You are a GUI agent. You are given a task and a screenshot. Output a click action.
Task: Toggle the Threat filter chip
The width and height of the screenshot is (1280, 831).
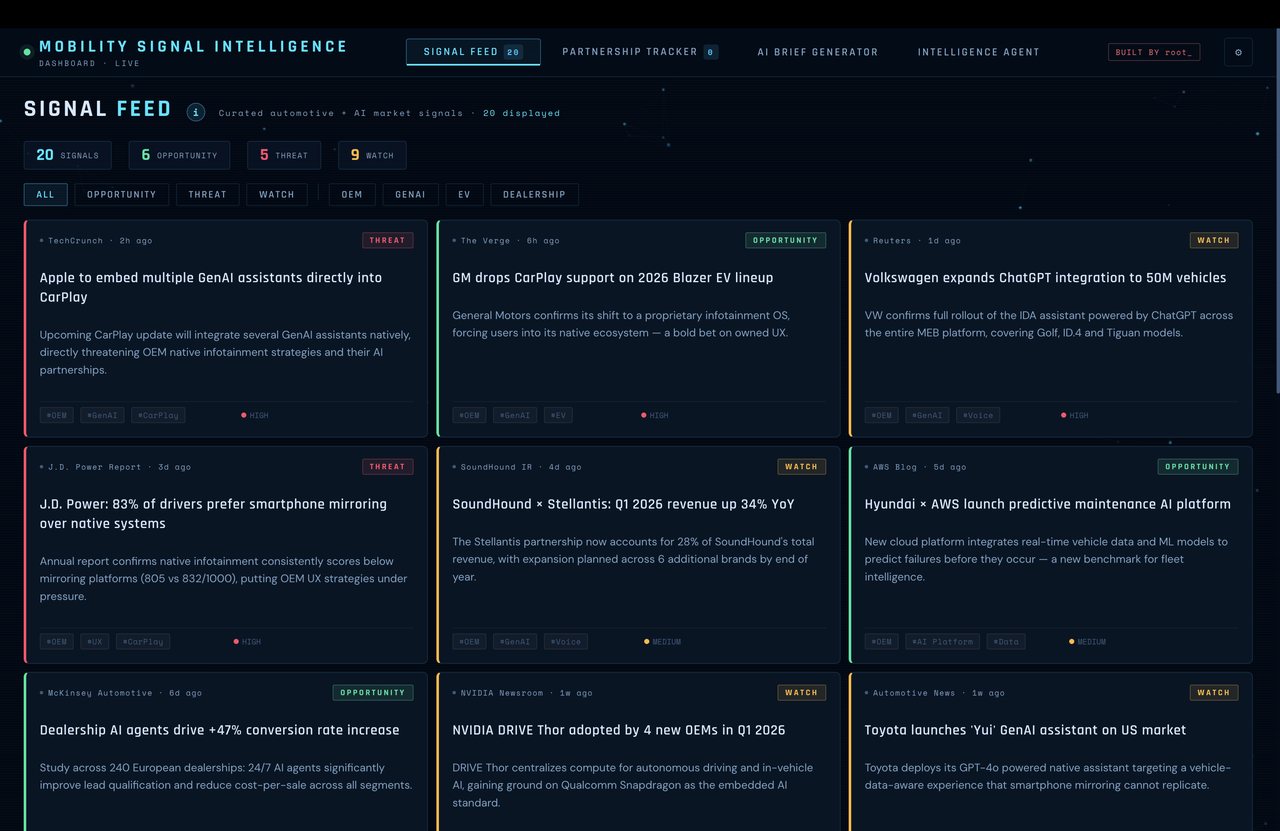(208, 194)
